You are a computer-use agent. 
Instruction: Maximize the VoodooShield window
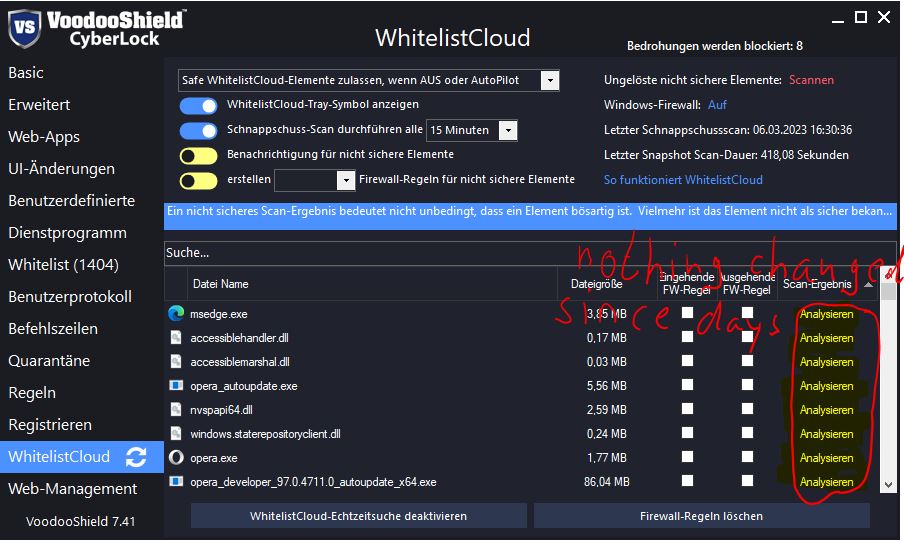861,17
